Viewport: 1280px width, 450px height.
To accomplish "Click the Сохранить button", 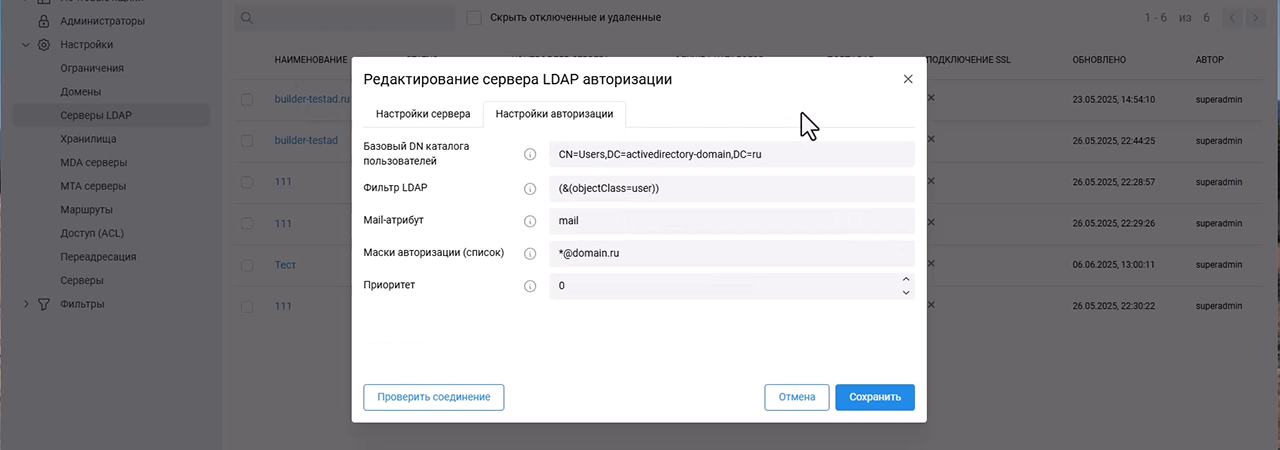I will [x=874, y=397].
